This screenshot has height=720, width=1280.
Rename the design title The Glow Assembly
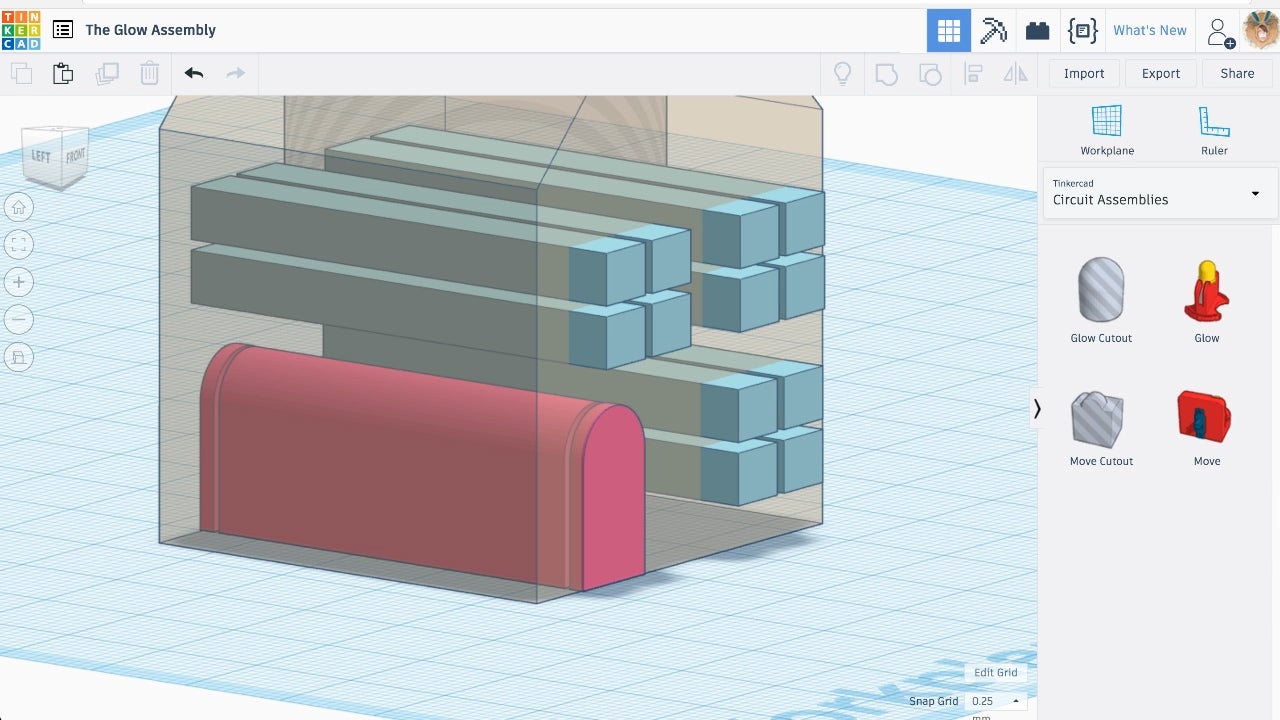(x=151, y=30)
